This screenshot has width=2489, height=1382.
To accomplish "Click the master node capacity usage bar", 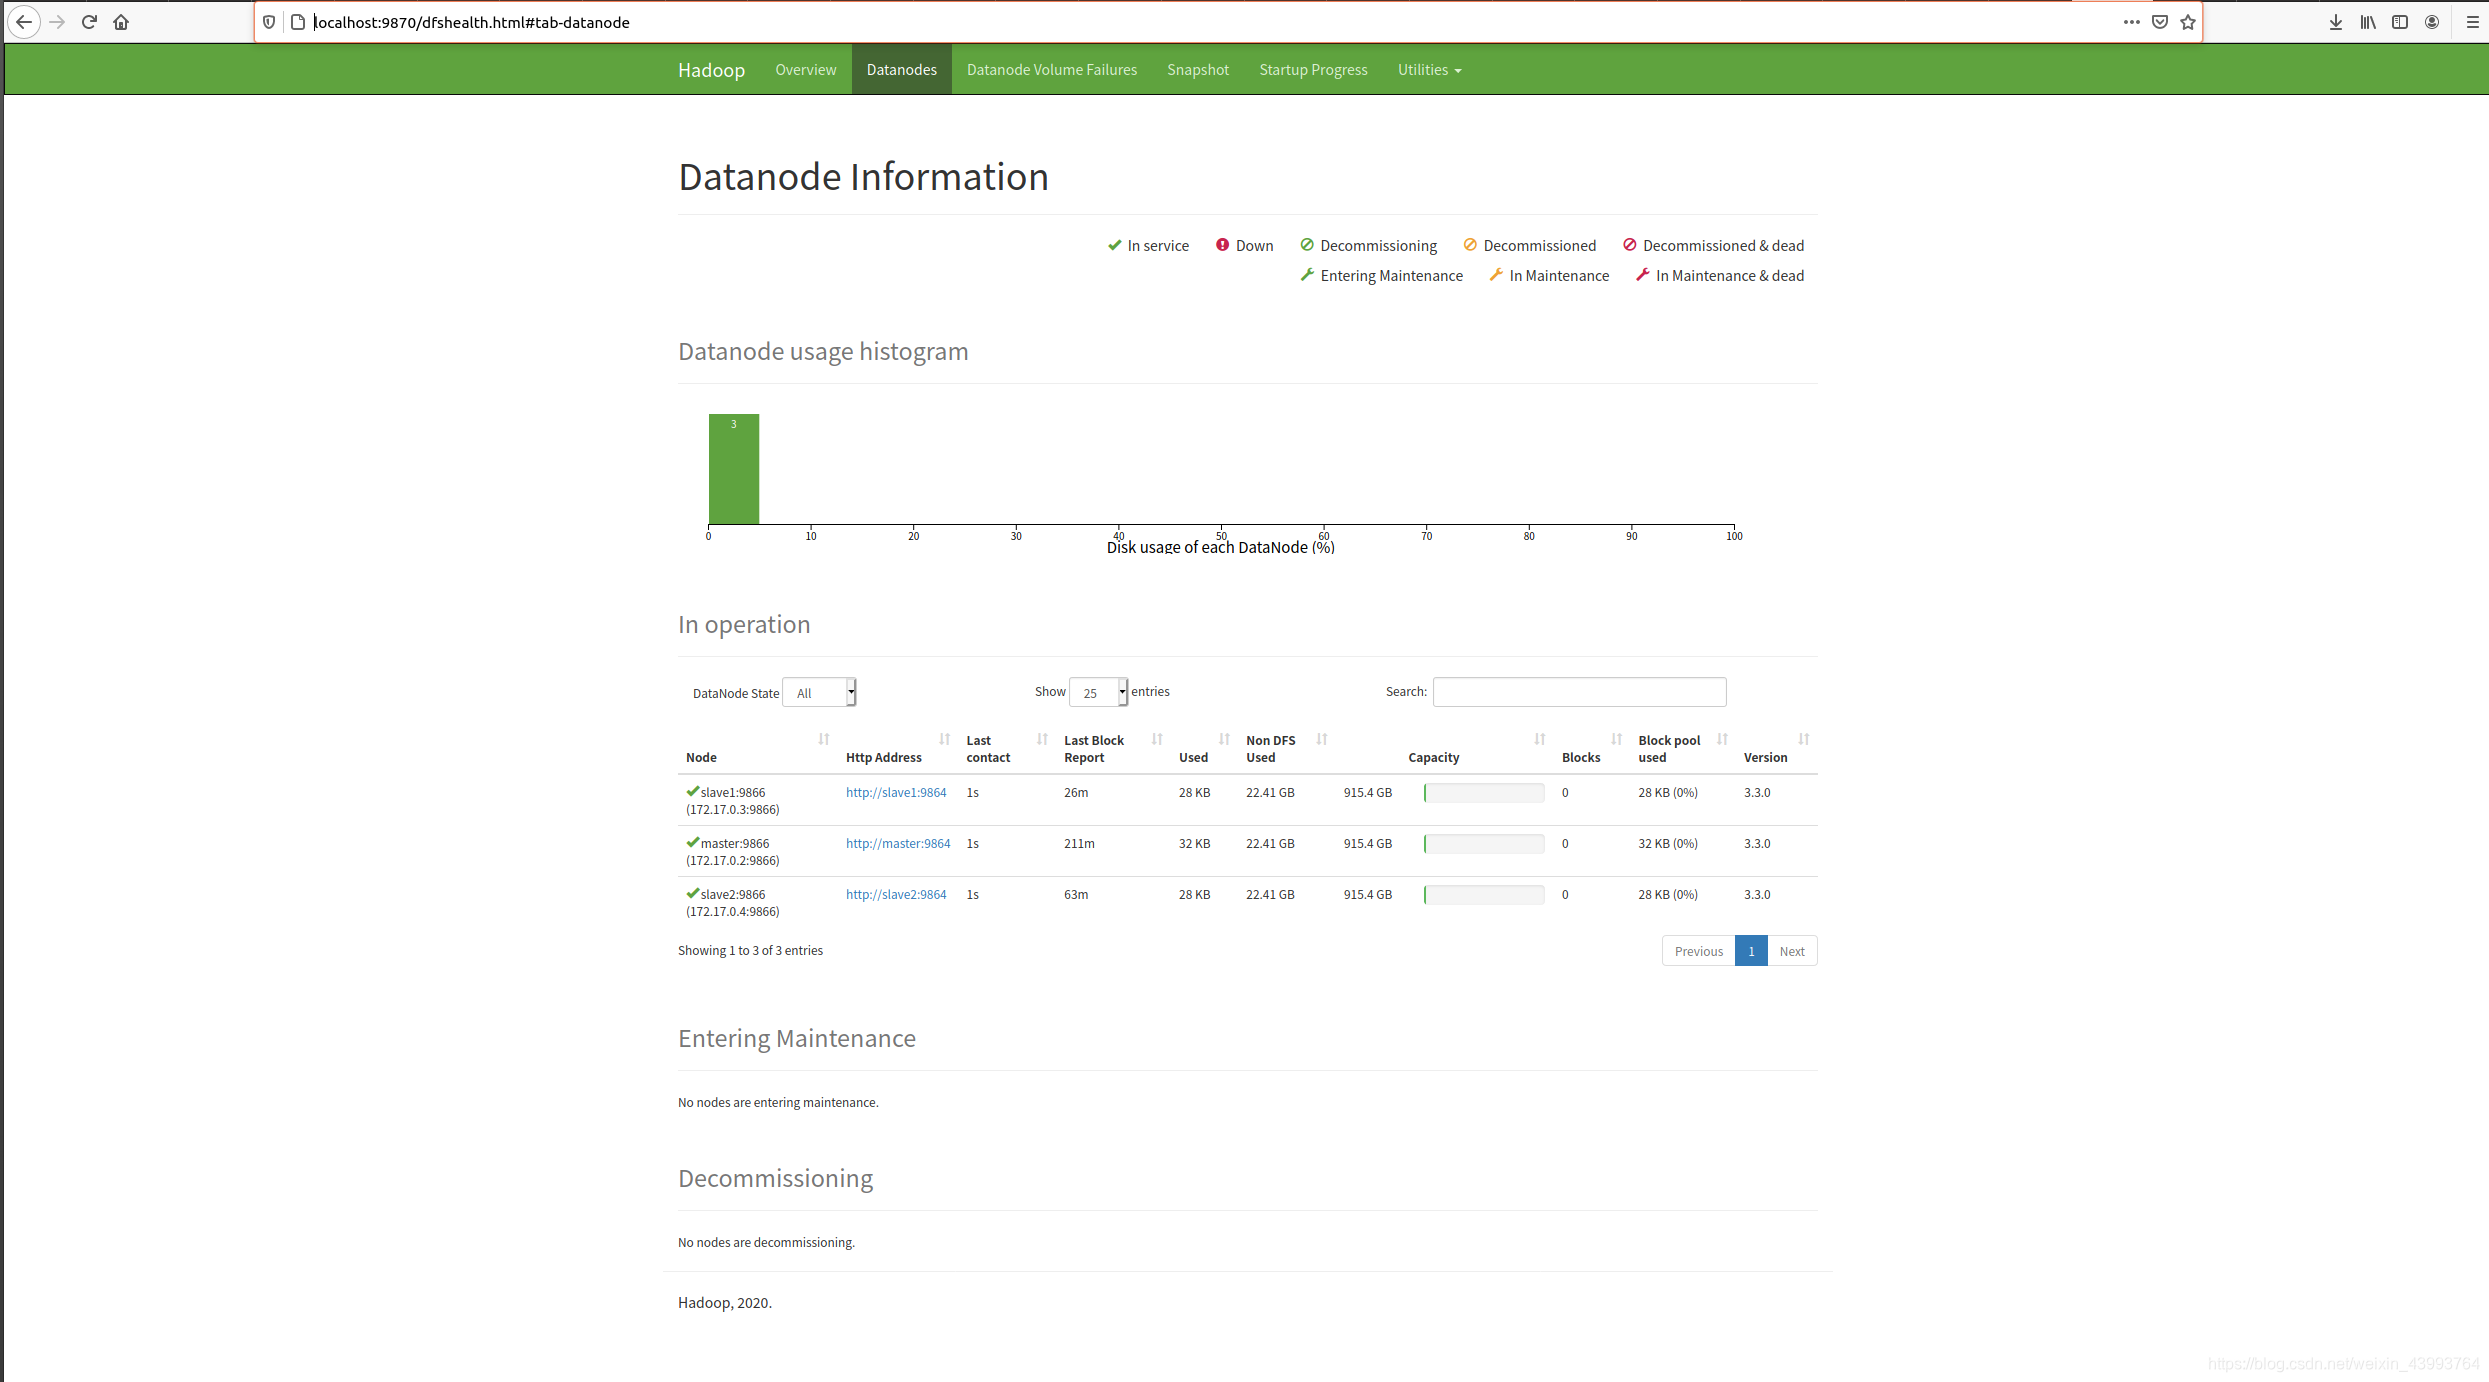I will click(x=1484, y=843).
